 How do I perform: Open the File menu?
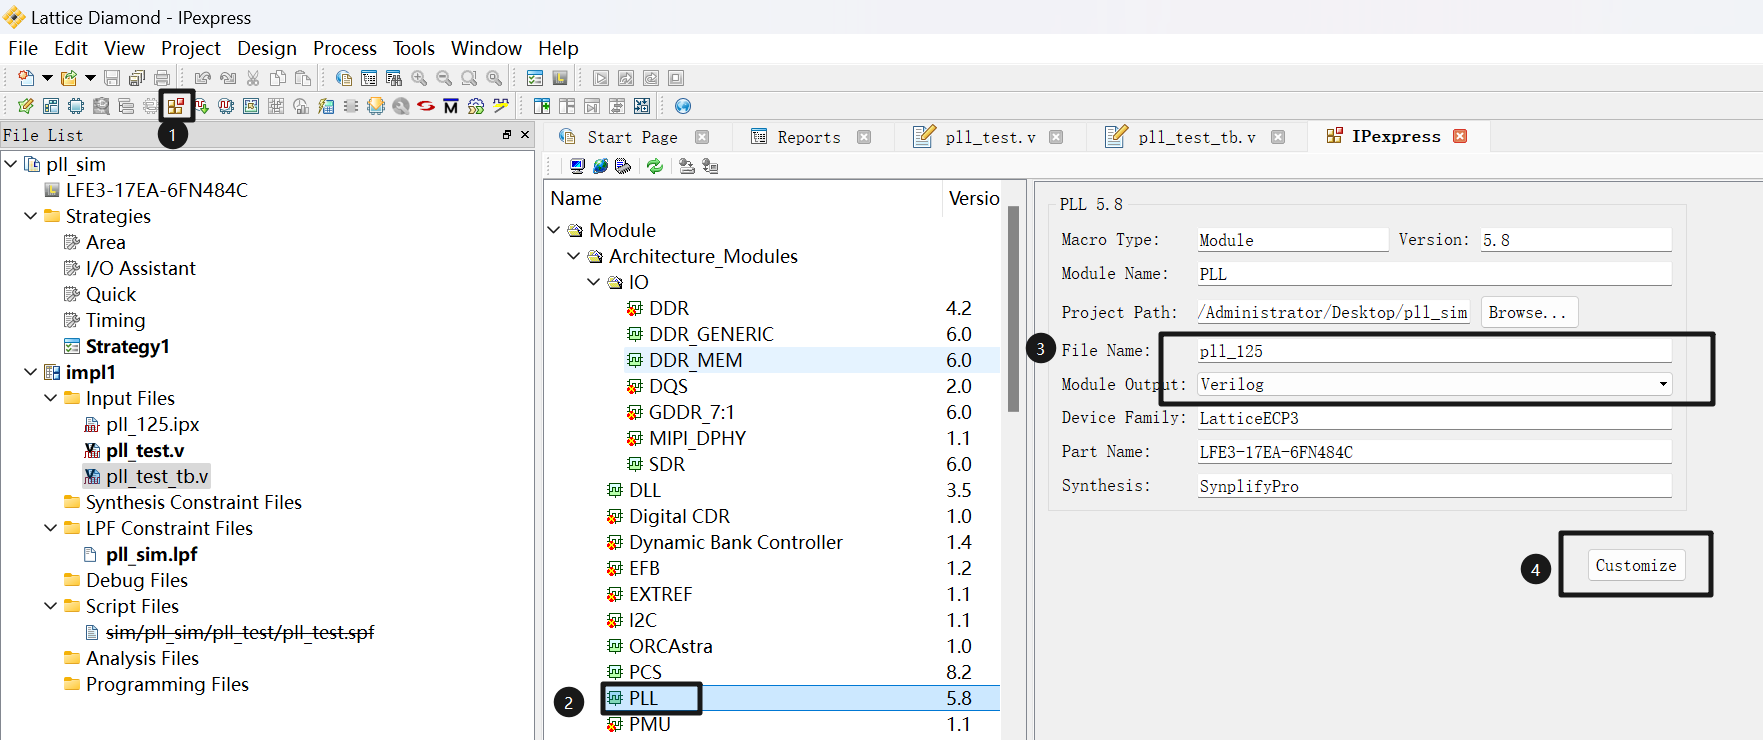(23, 48)
